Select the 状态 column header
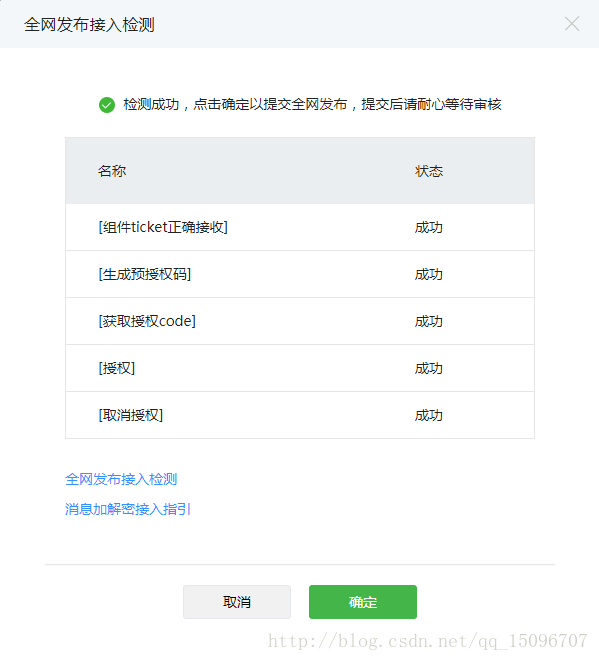The image size is (599, 661). [429, 171]
